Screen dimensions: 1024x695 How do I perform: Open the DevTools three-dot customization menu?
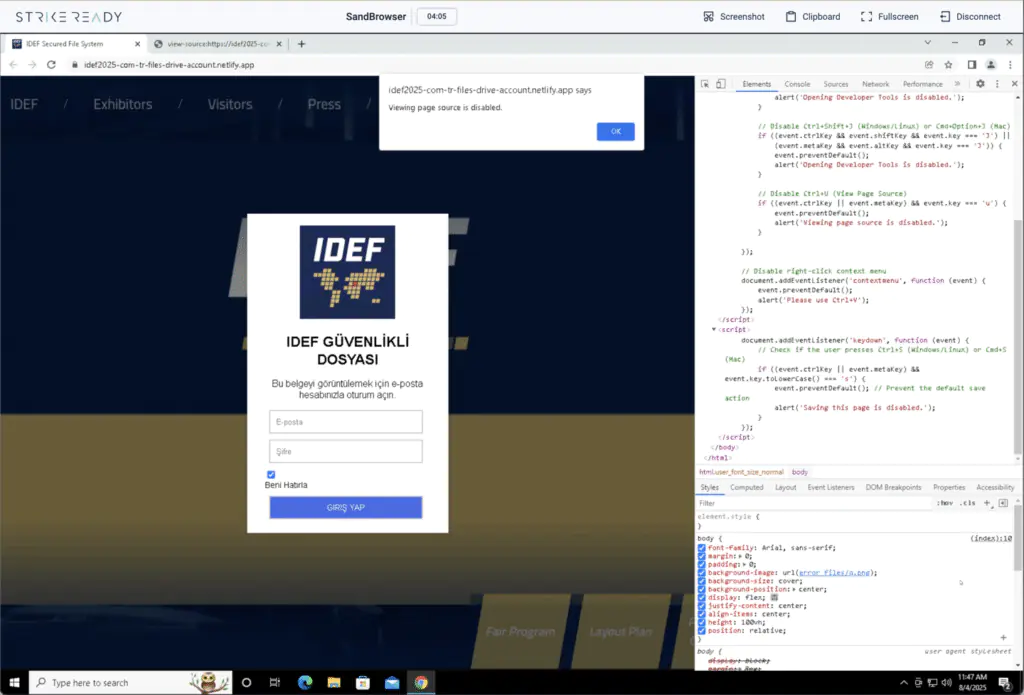point(998,84)
